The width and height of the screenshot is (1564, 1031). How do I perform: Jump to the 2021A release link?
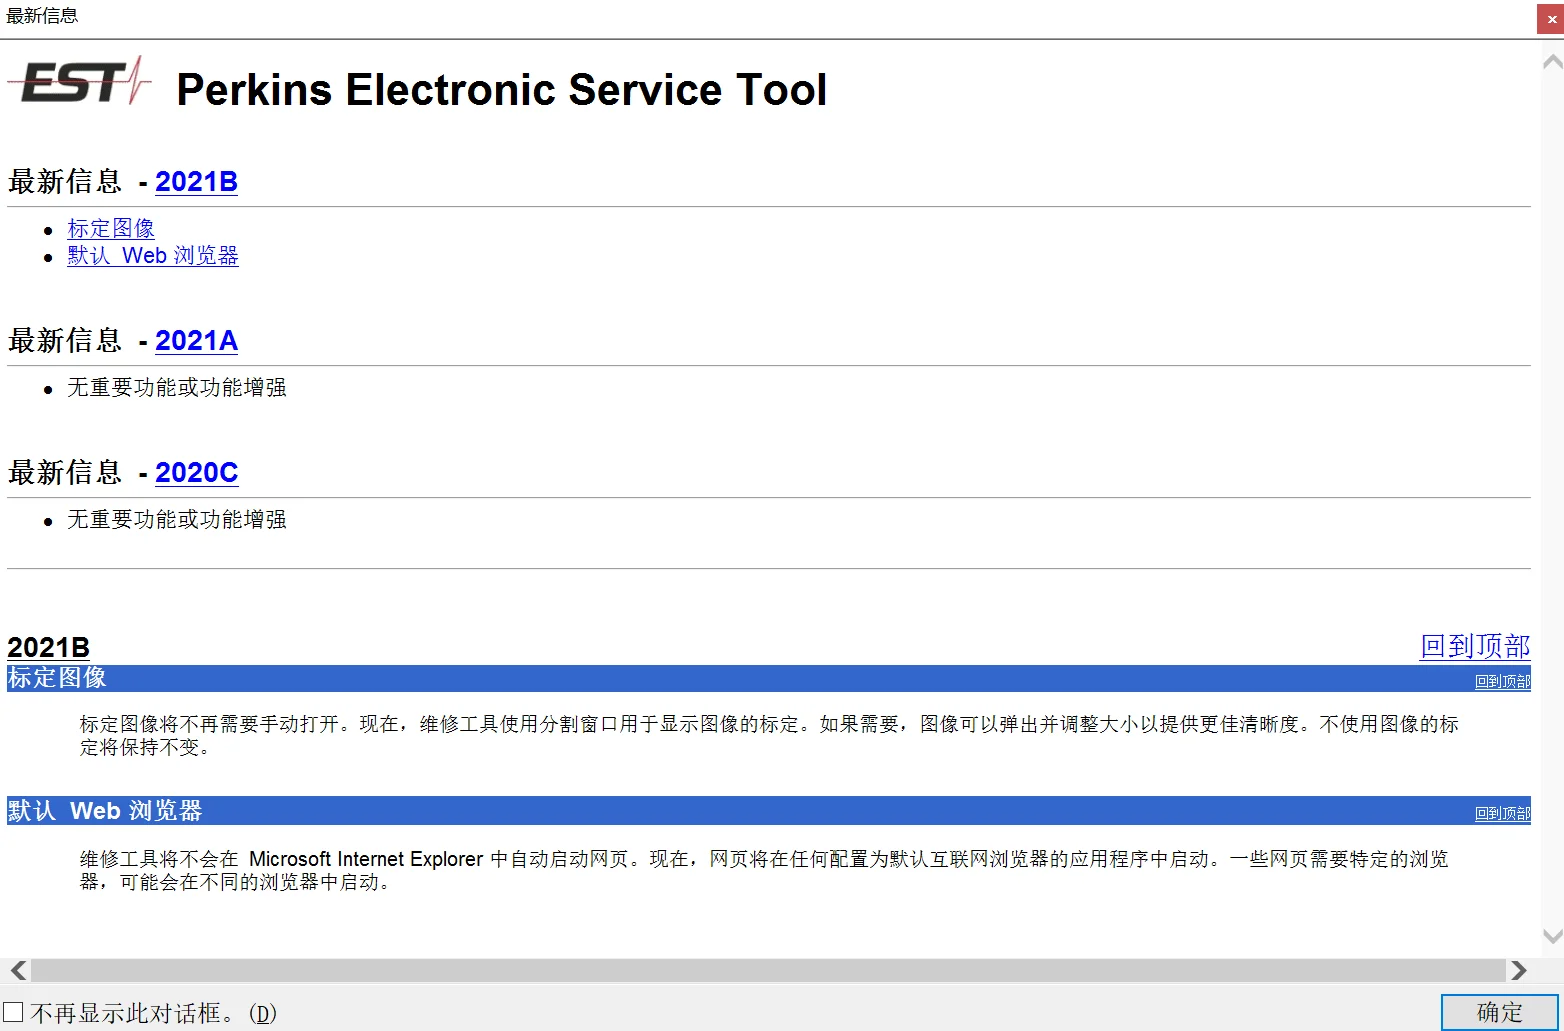point(196,341)
